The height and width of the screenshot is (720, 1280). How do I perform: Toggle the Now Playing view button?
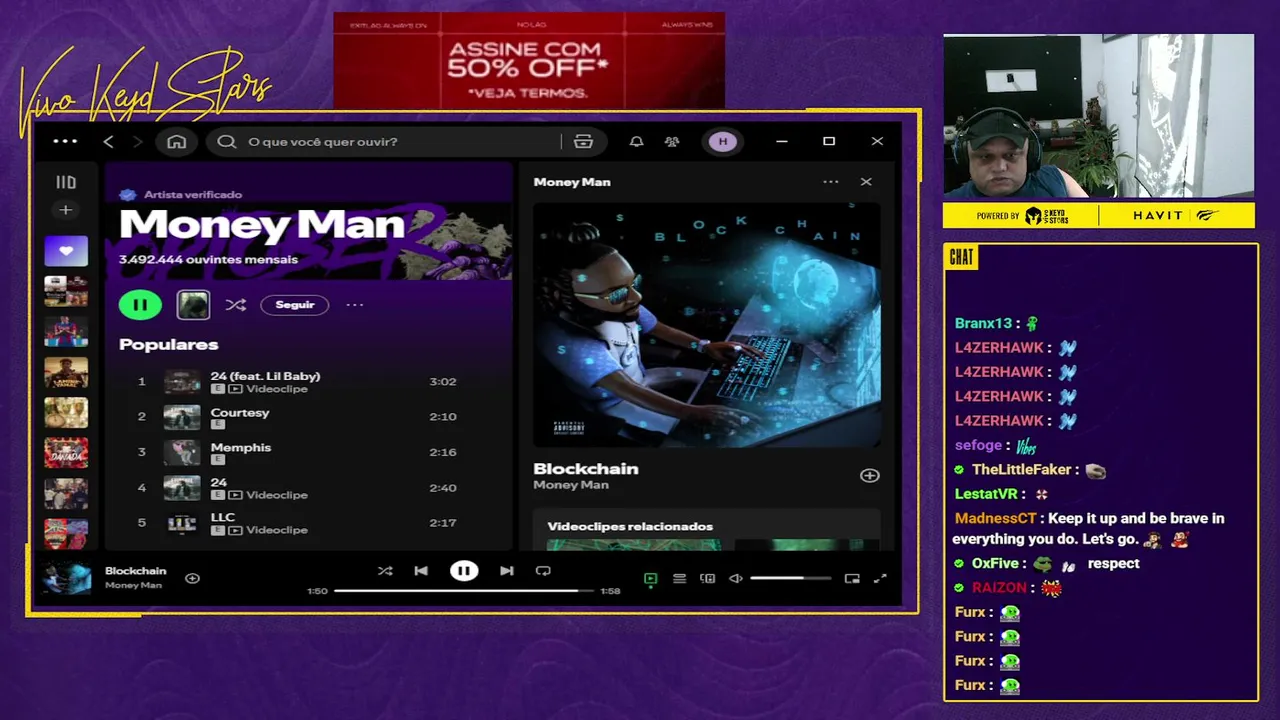pyautogui.click(x=650, y=578)
